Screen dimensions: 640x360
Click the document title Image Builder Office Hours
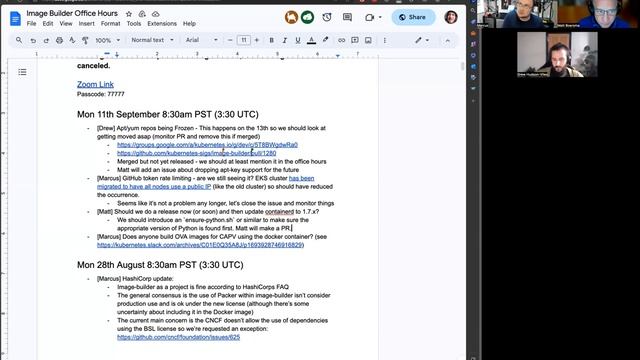tap(72, 13)
